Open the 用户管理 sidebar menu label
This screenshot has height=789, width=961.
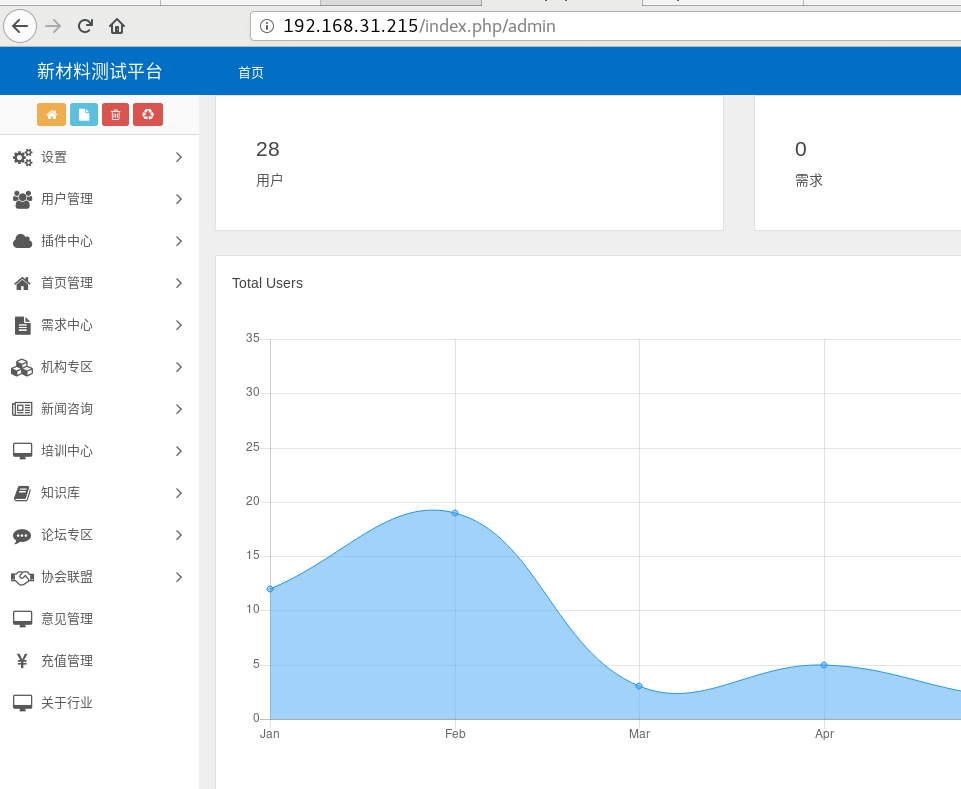pyautogui.click(x=67, y=199)
